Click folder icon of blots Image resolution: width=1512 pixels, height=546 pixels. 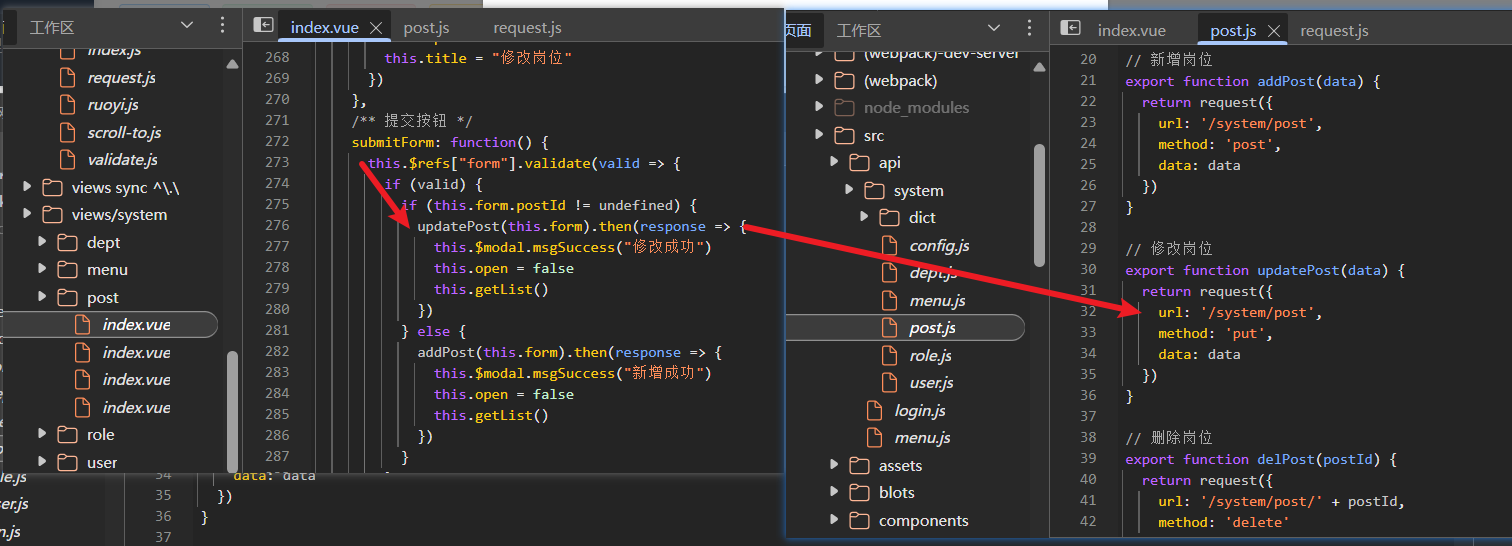point(859,492)
